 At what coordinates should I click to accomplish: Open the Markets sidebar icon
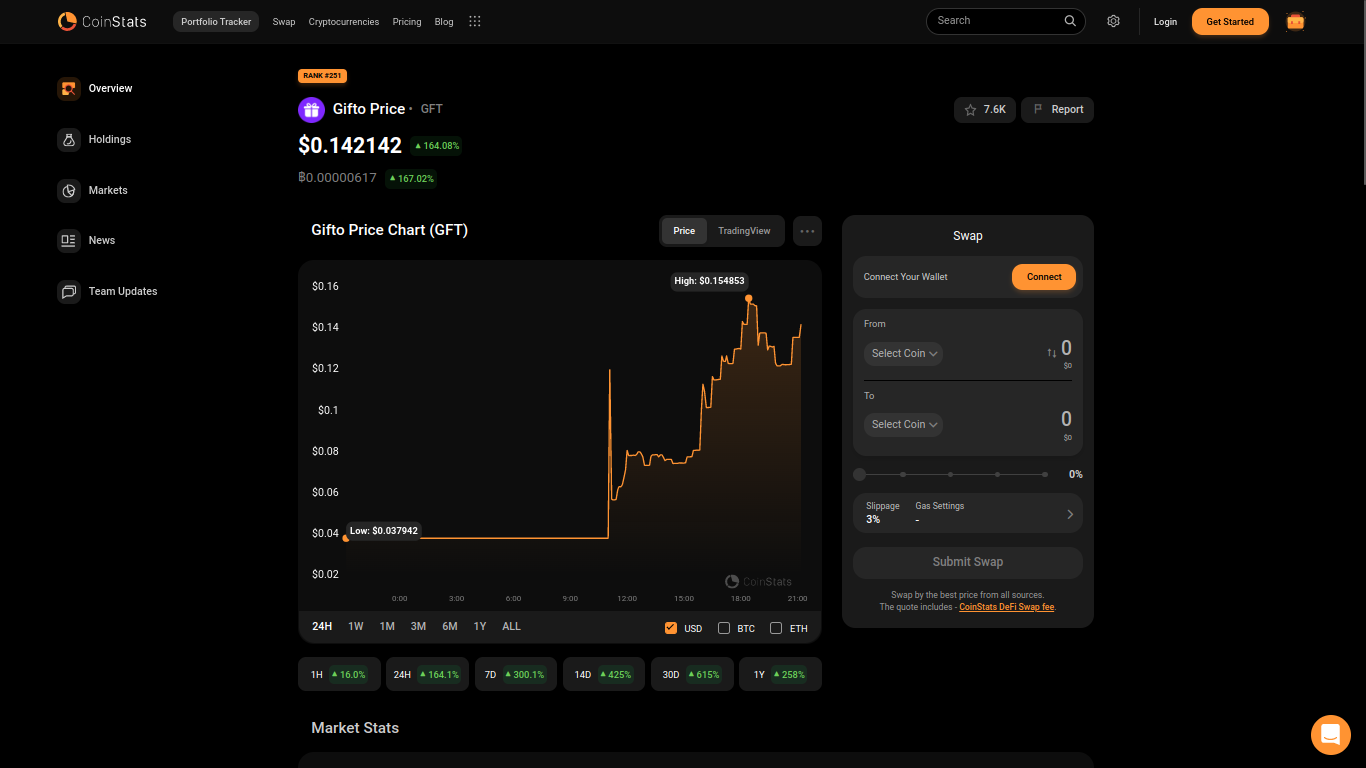69,191
